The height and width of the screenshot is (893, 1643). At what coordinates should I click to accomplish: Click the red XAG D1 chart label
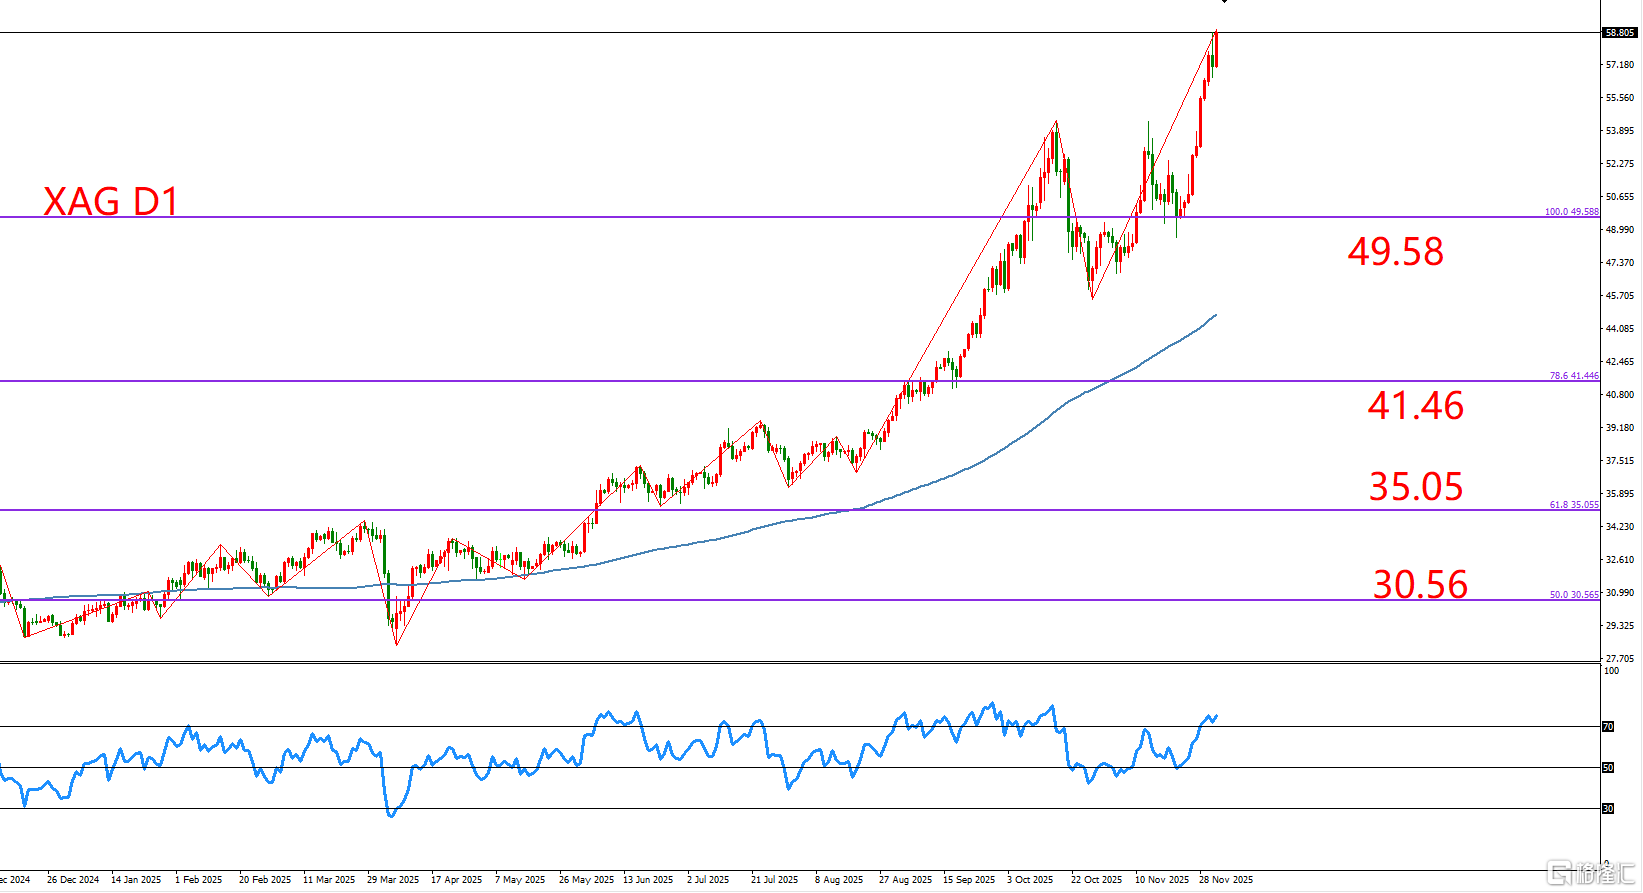click(111, 202)
